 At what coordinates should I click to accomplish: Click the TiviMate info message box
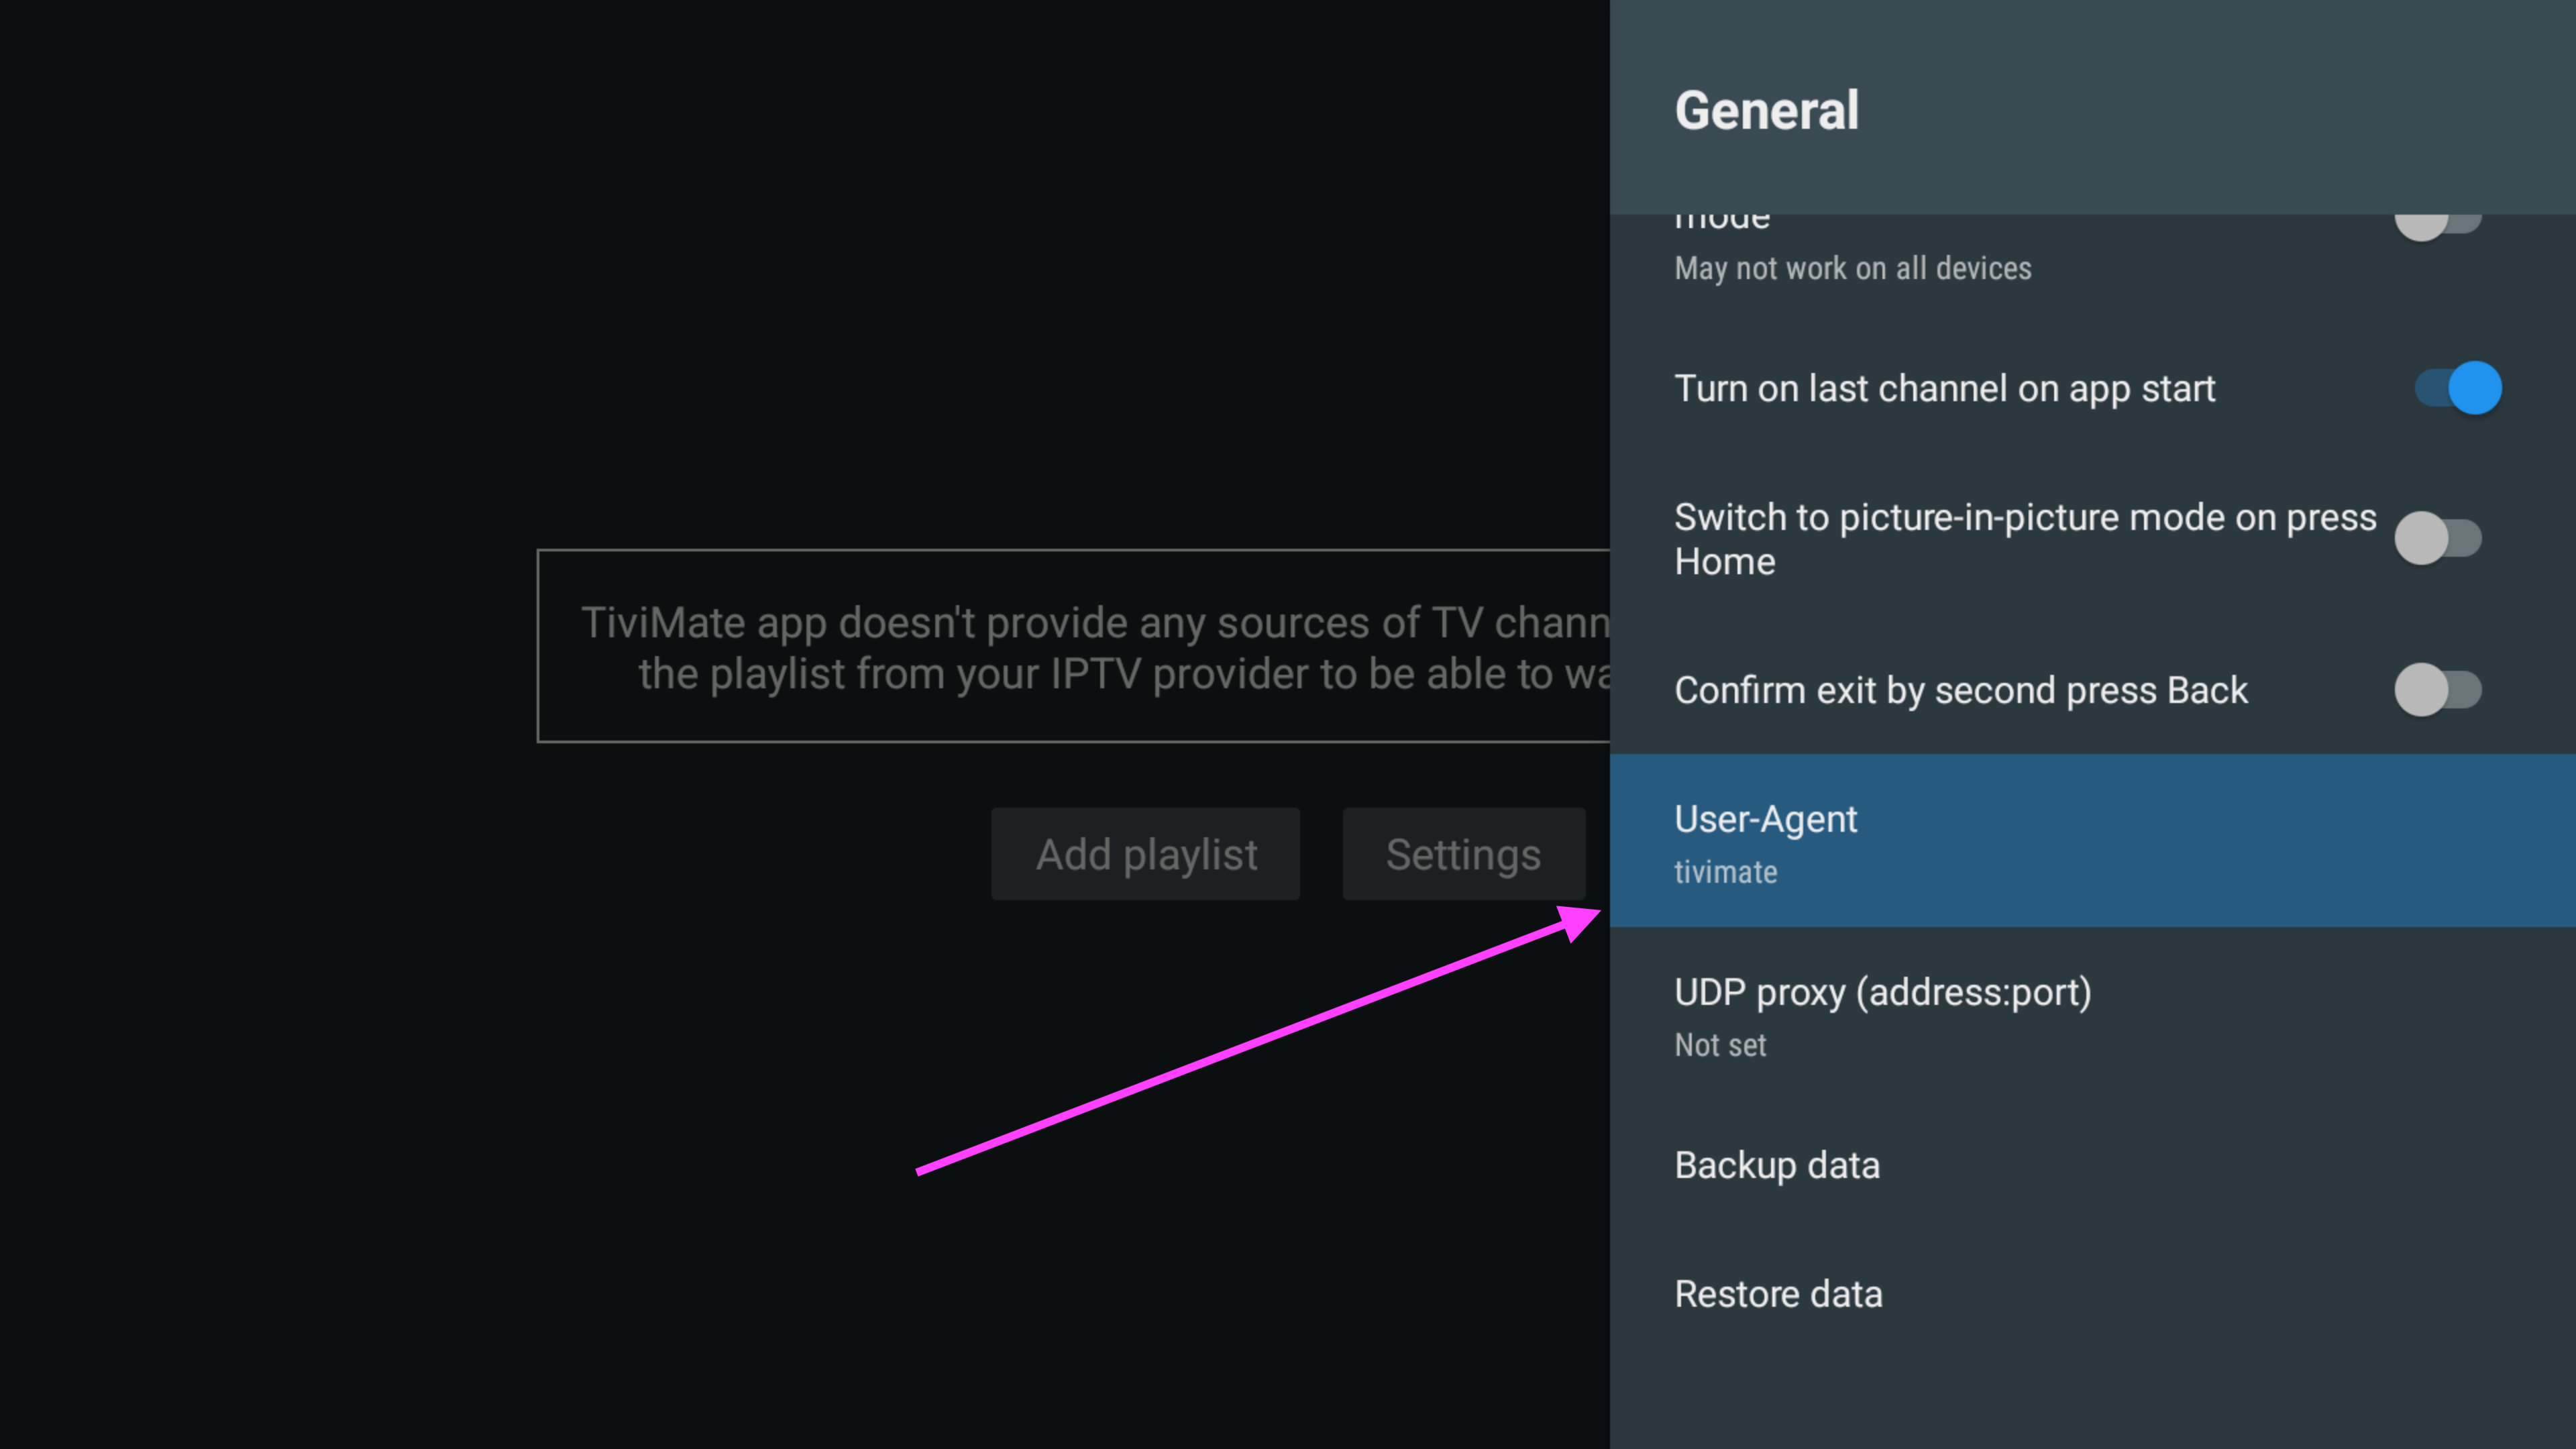coord(1072,646)
